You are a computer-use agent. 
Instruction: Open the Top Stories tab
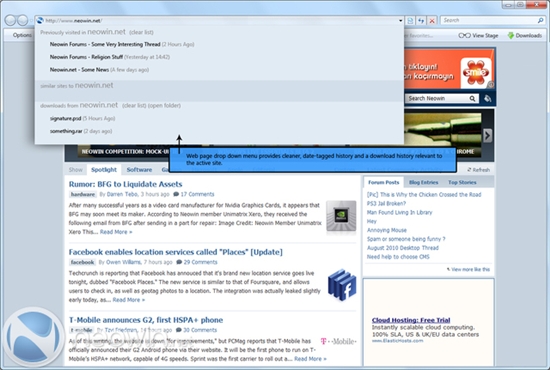462,182
